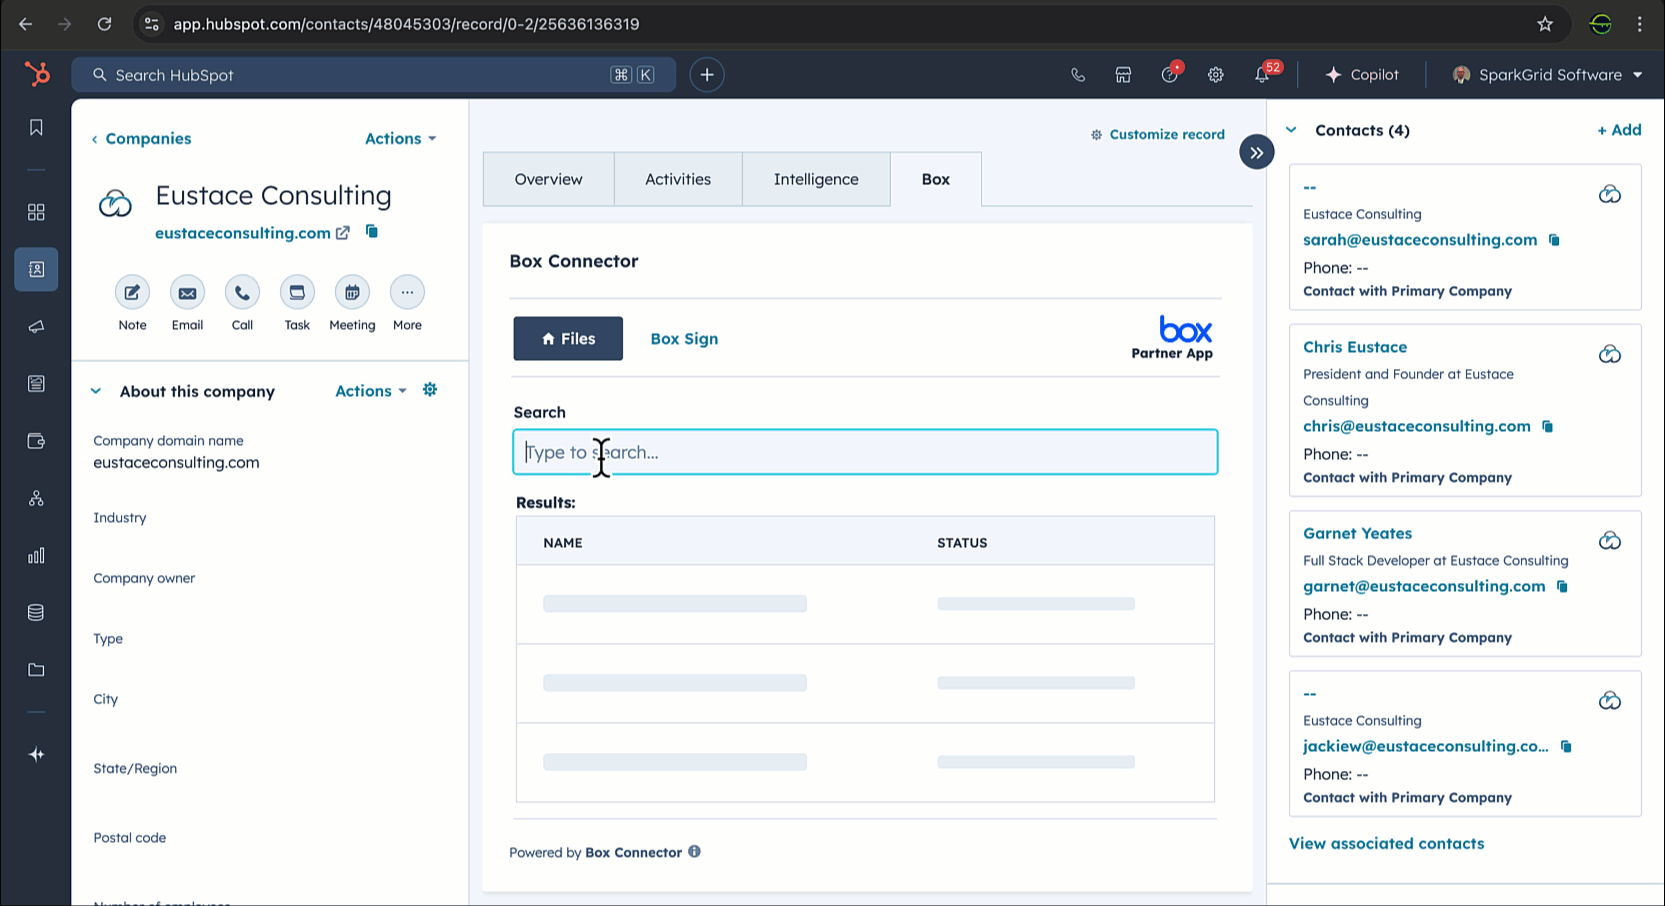The width and height of the screenshot is (1665, 906).
Task: Open the Commerce wallet sidebar icon
Action: pos(36,441)
